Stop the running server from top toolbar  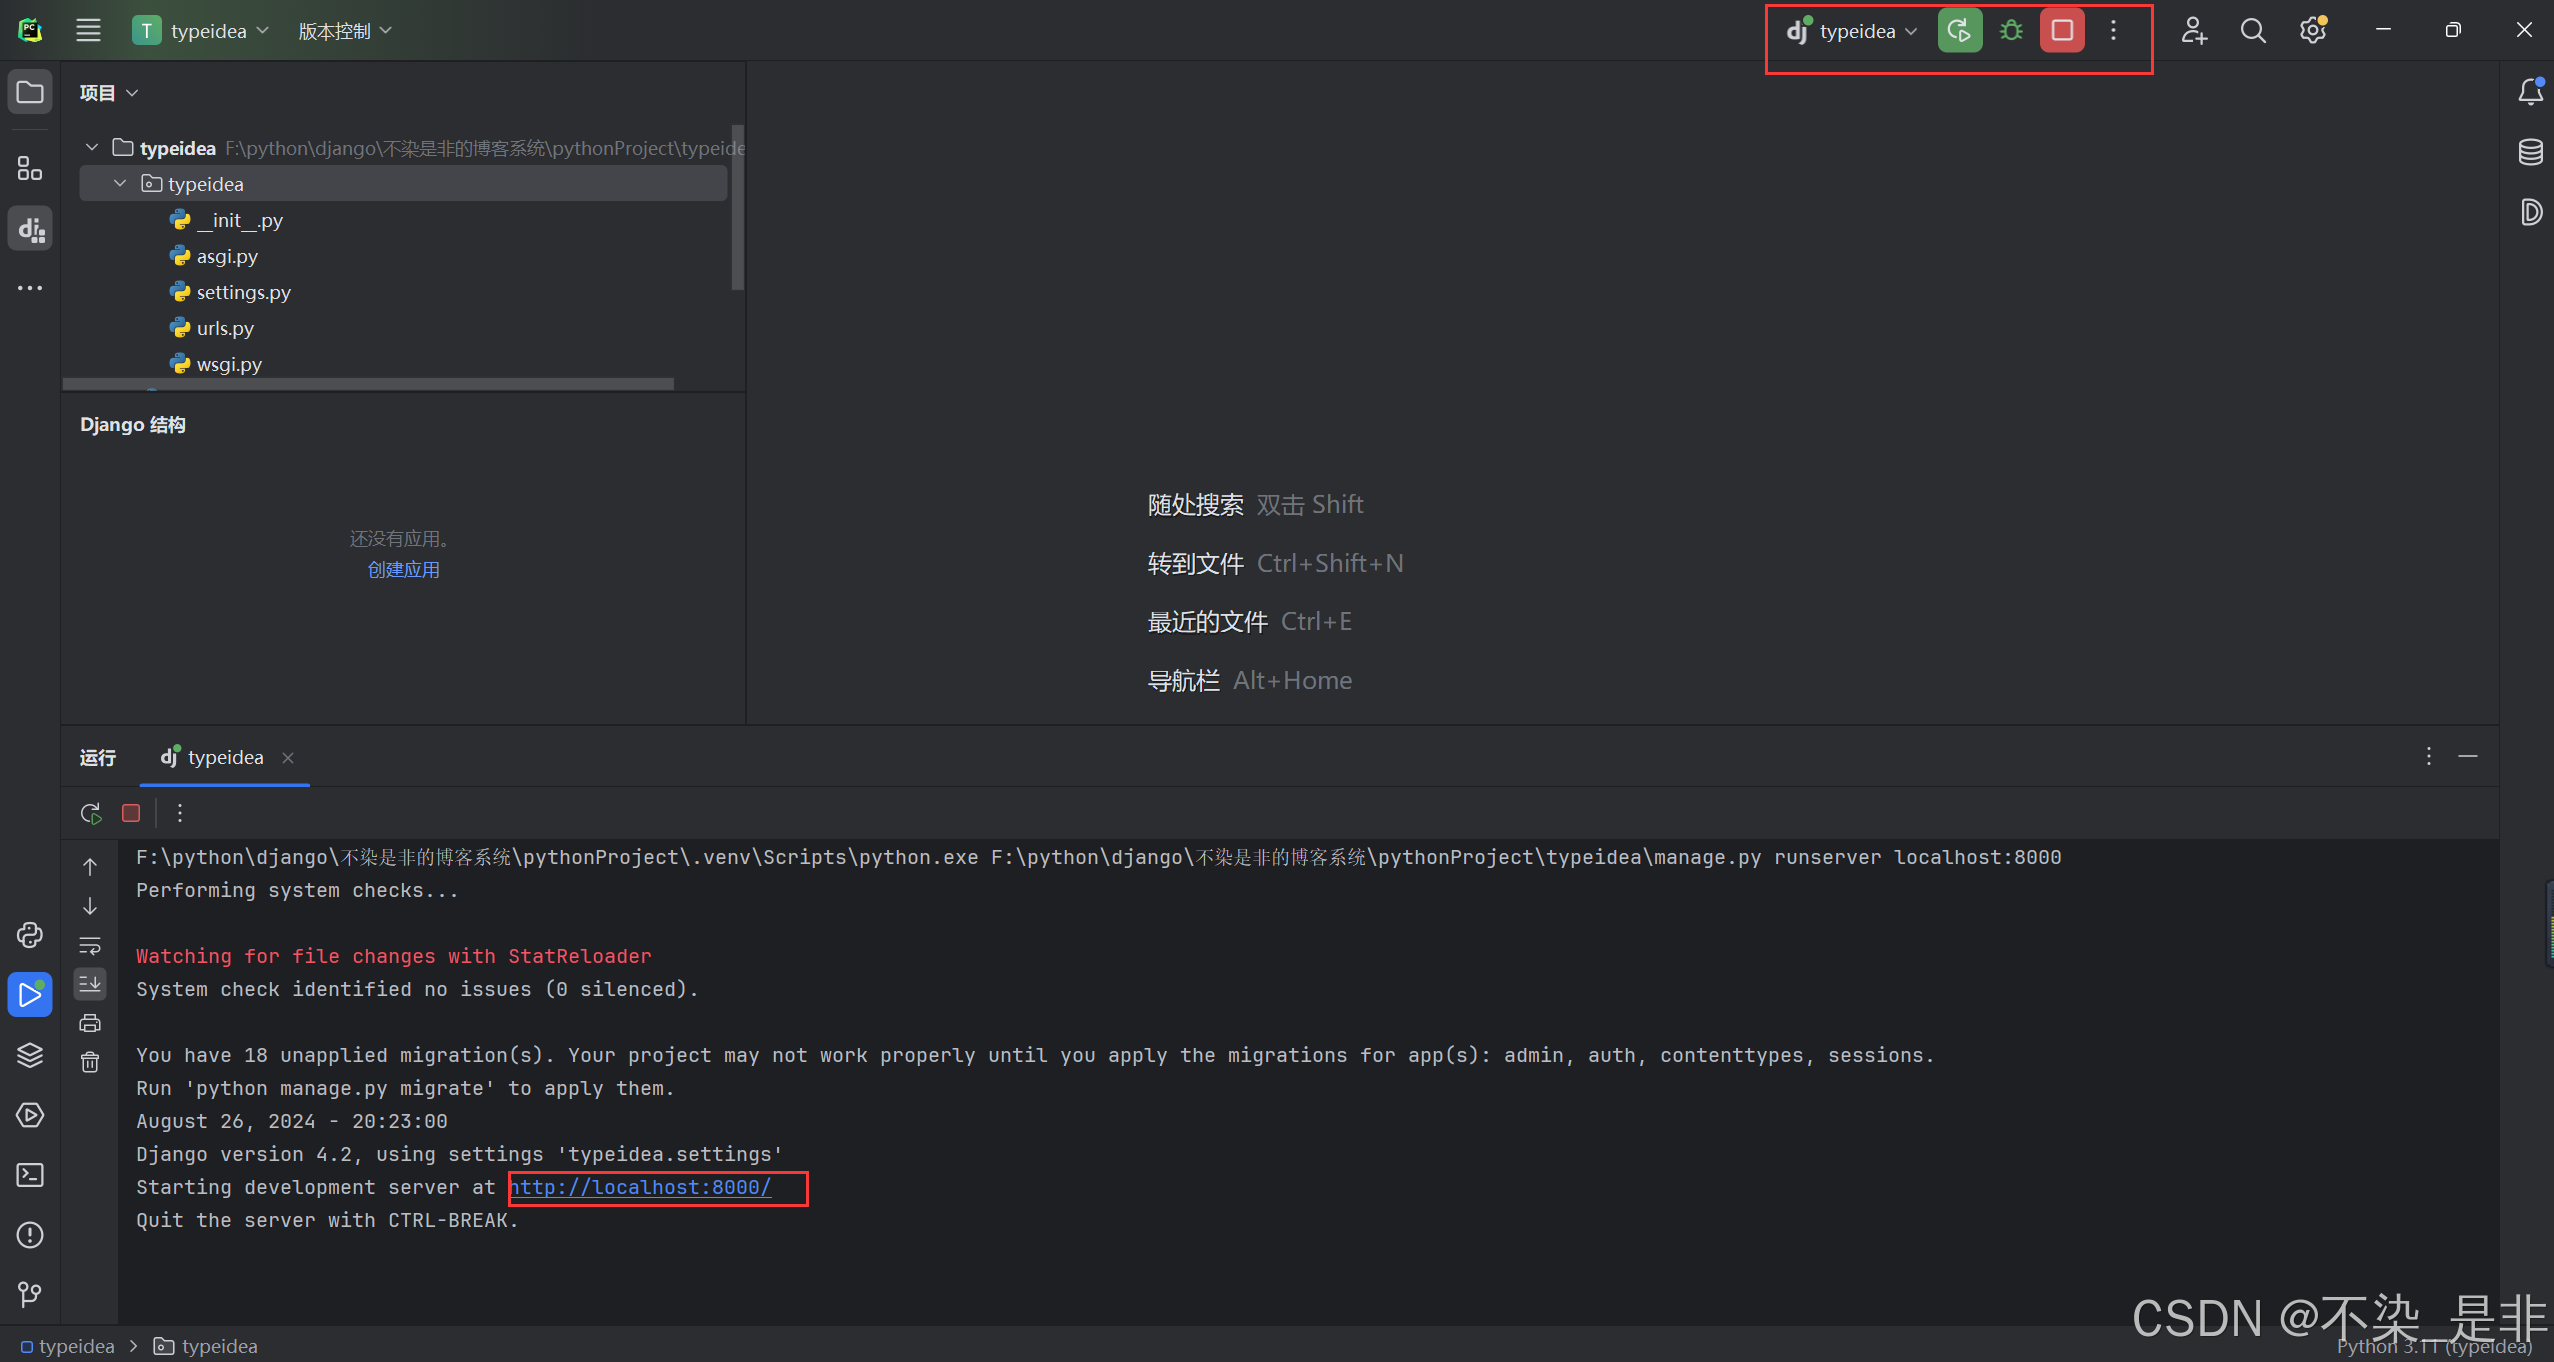tap(2062, 30)
